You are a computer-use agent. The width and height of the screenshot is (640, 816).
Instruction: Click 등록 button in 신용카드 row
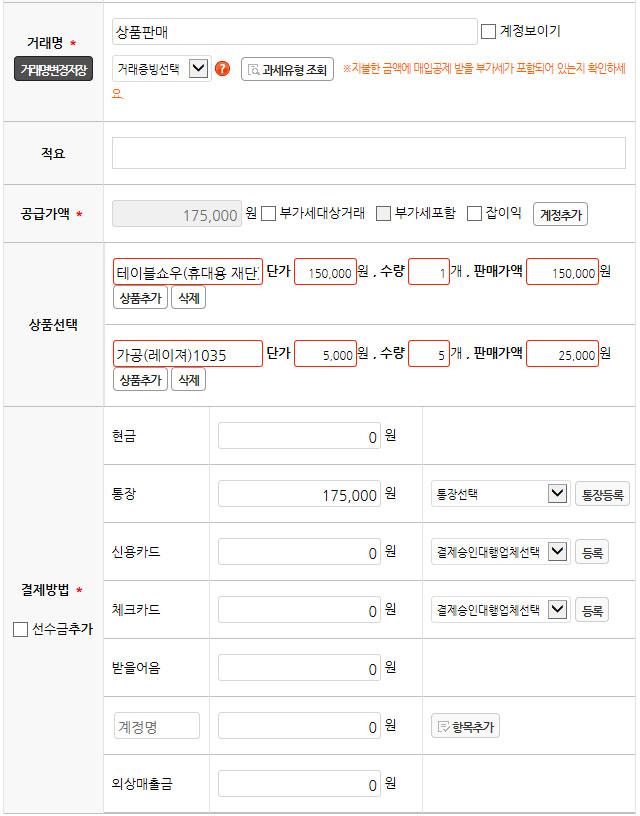[592, 552]
